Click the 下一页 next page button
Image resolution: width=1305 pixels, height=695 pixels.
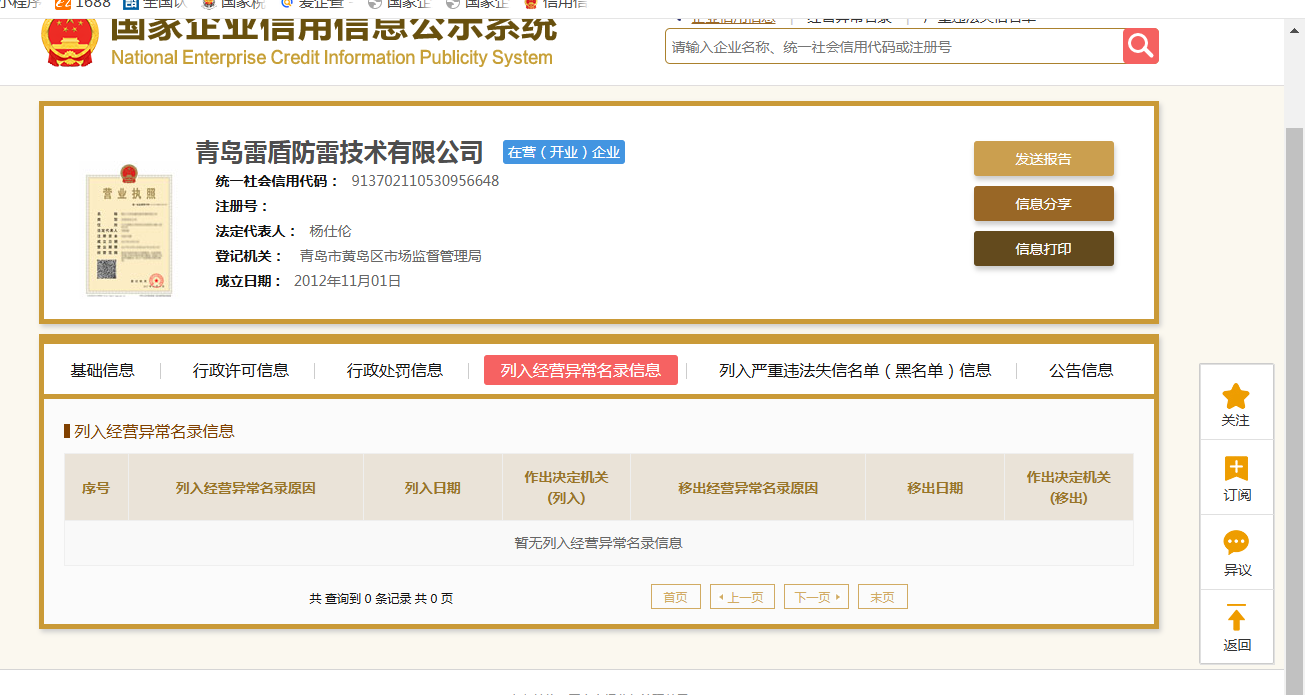[x=816, y=597]
